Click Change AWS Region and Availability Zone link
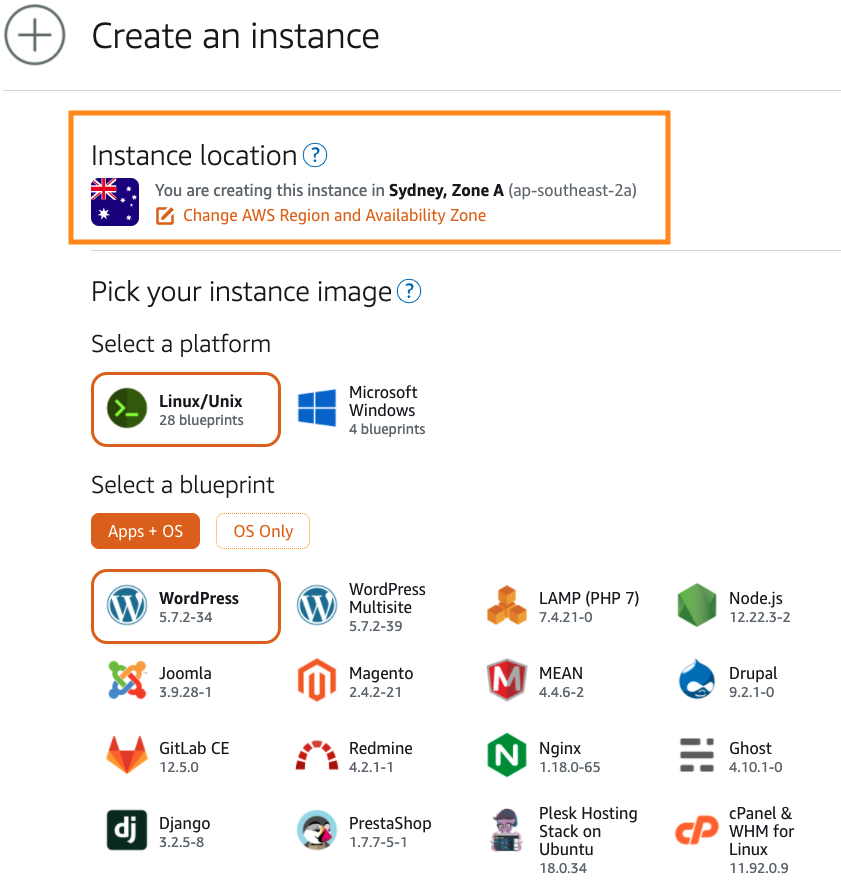 334,216
